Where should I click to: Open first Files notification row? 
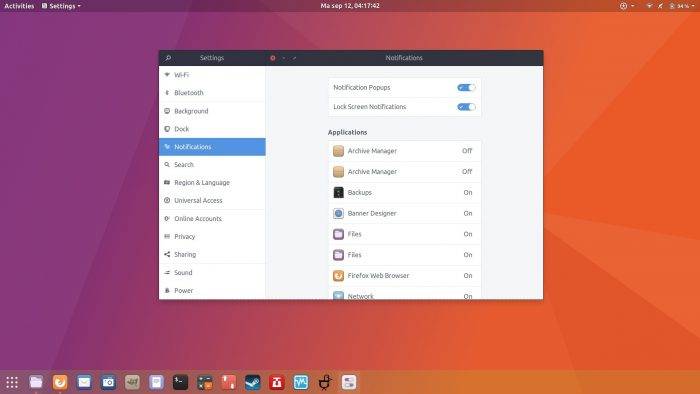404,234
